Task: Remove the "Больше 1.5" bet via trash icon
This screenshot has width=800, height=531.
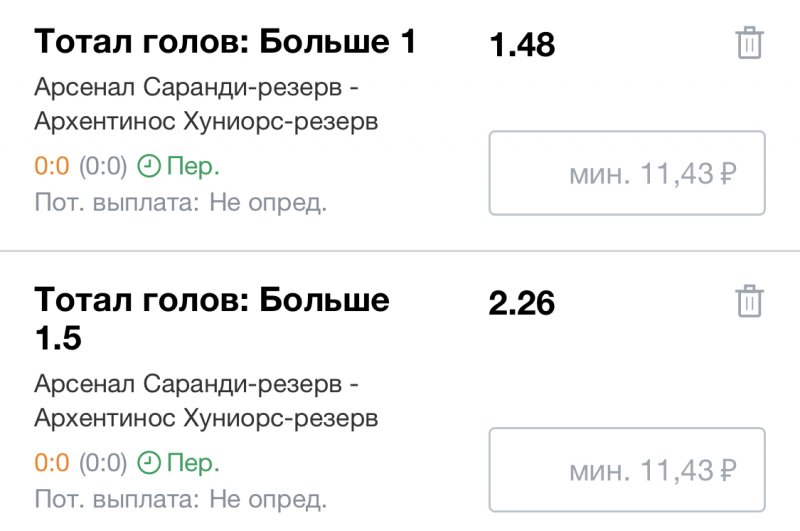Action: tap(749, 301)
